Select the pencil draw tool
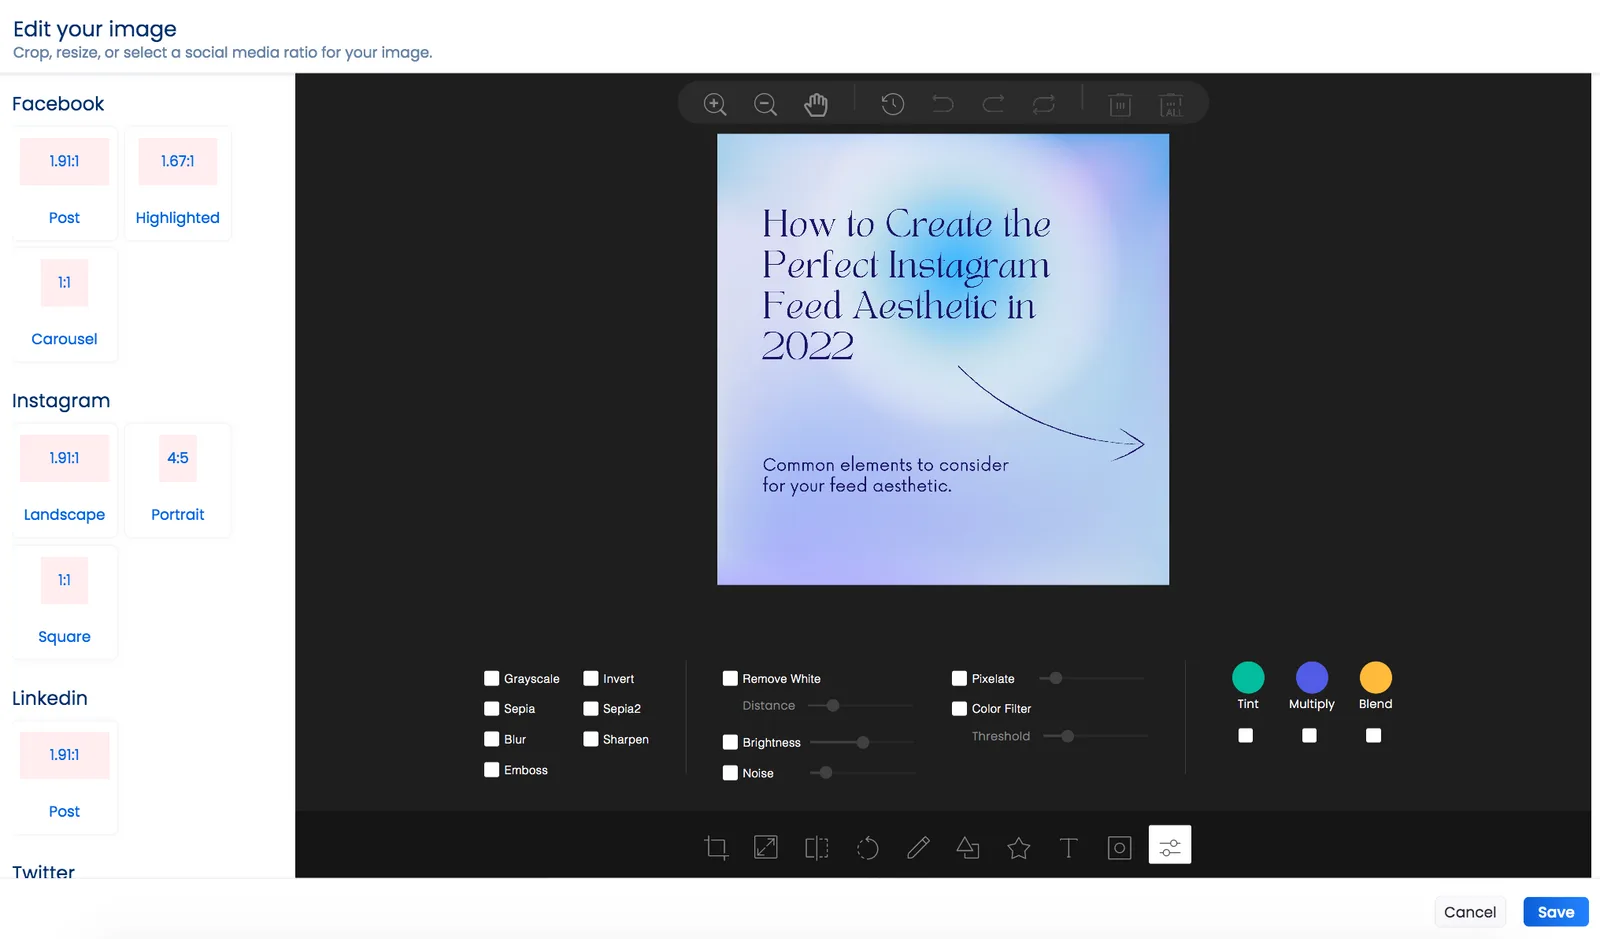The image size is (1600, 939). (918, 848)
